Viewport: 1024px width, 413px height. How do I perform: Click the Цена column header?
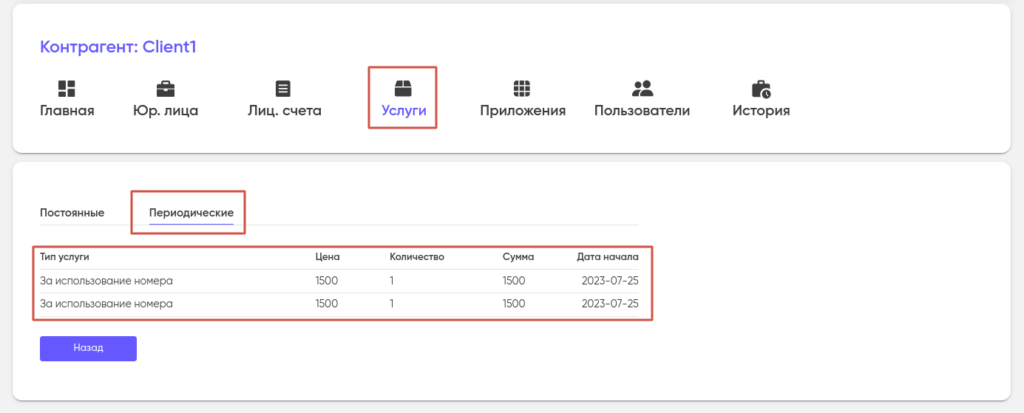(327, 257)
